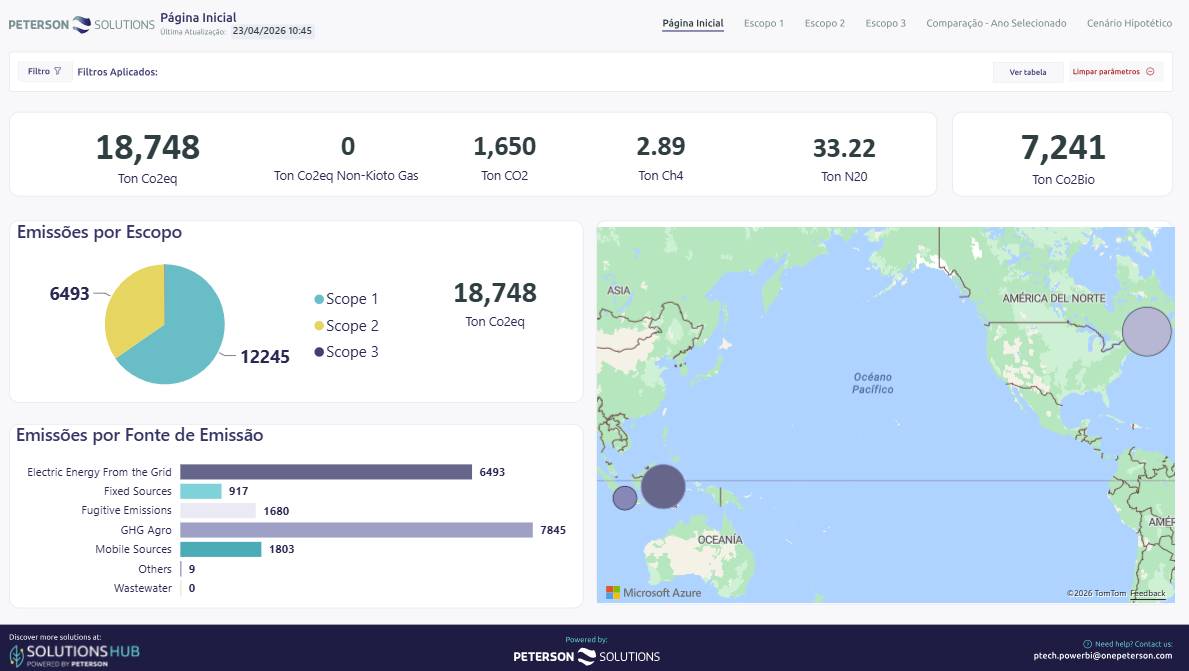Click the 23/04/2026 10:45 update timestamp
Screen dimensions: 1189x671
(x=272, y=31)
